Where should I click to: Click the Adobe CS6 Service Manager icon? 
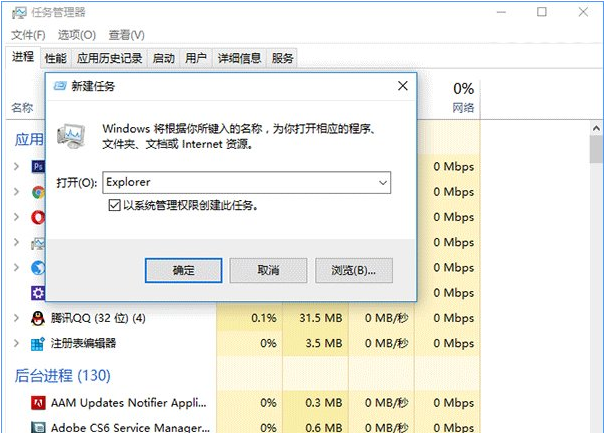[38, 426]
